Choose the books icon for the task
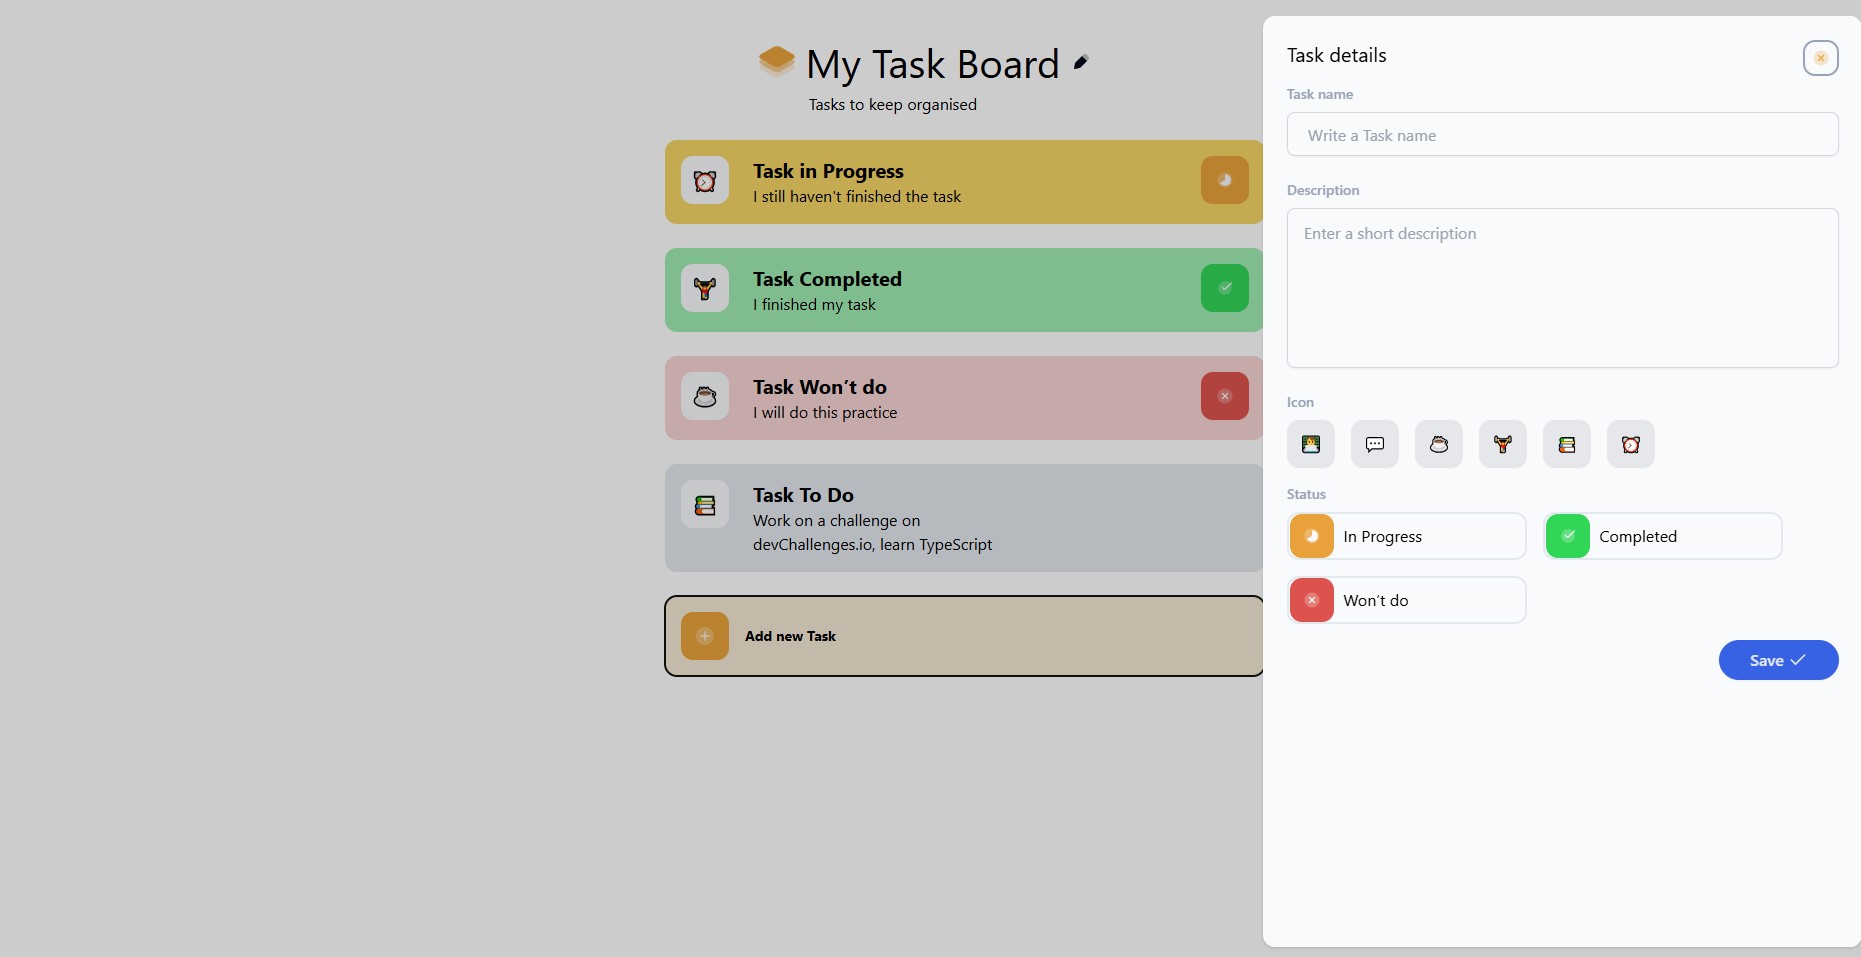The height and width of the screenshot is (957, 1861). coord(1567,444)
